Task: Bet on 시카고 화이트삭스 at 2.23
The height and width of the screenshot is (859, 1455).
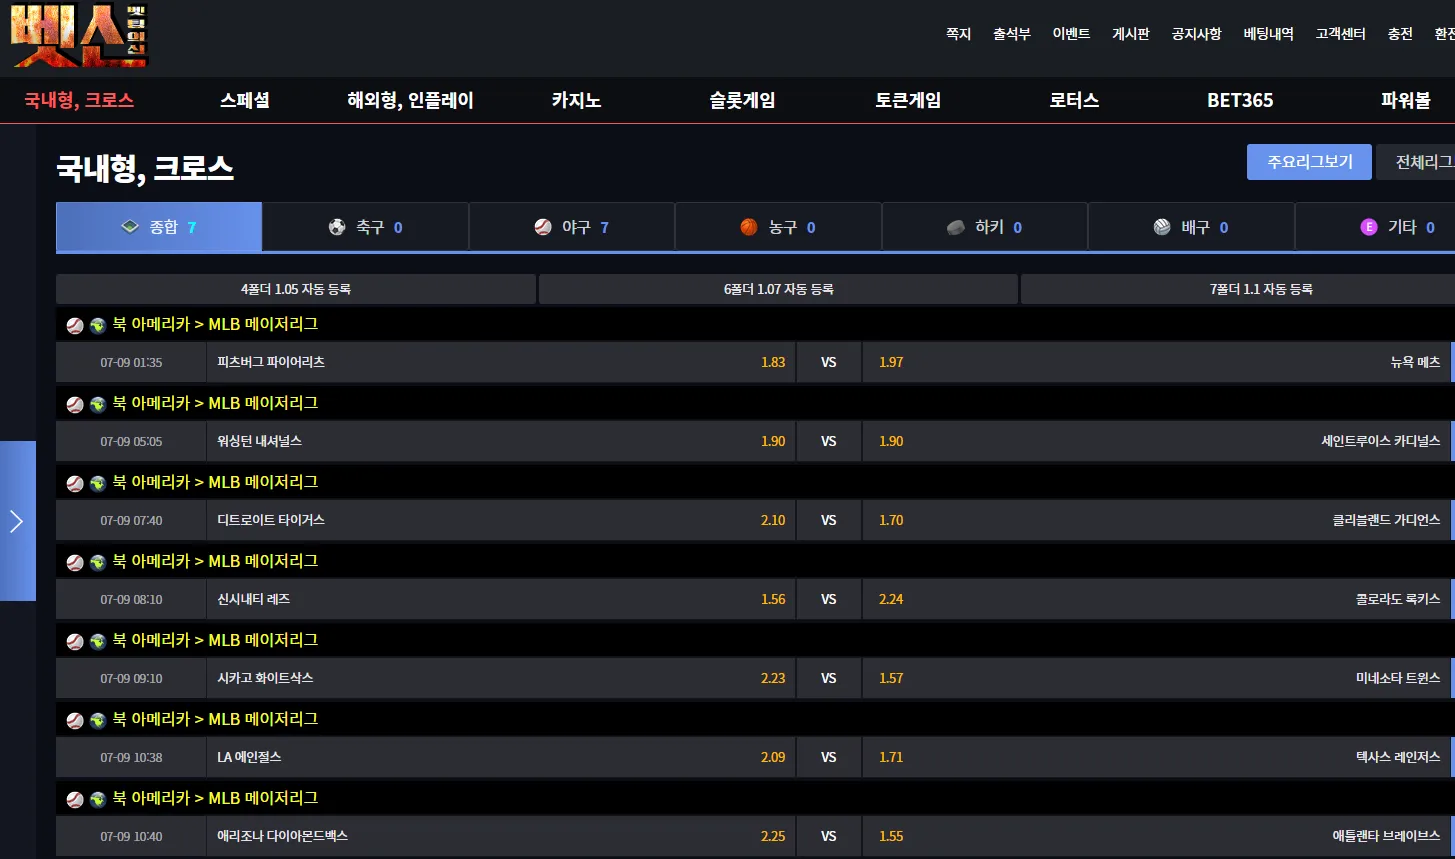Action: [501, 678]
